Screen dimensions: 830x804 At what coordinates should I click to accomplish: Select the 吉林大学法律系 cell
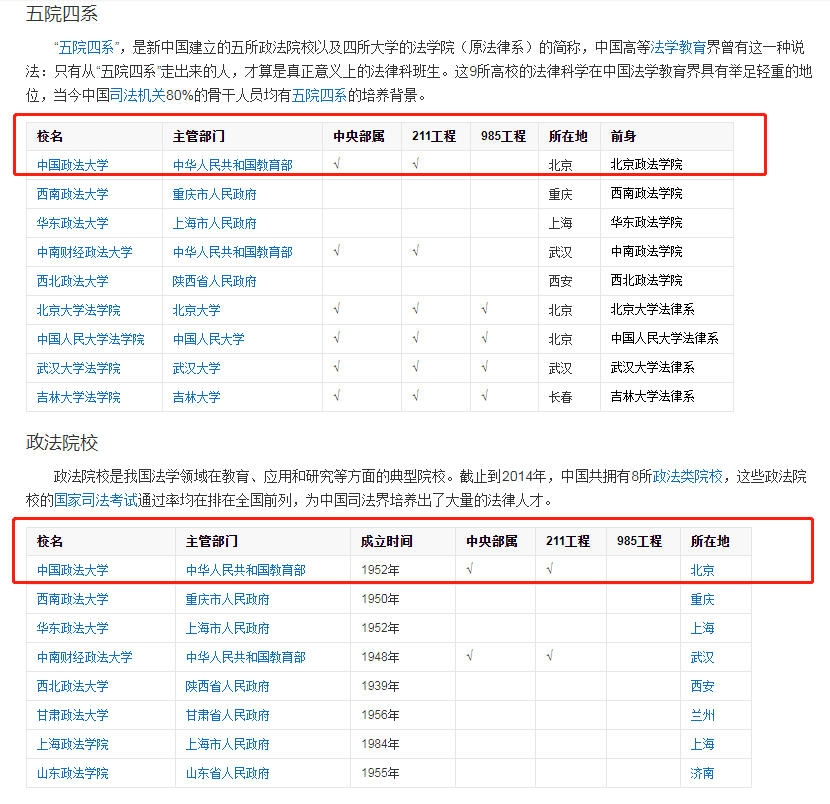(x=667, y=397)
